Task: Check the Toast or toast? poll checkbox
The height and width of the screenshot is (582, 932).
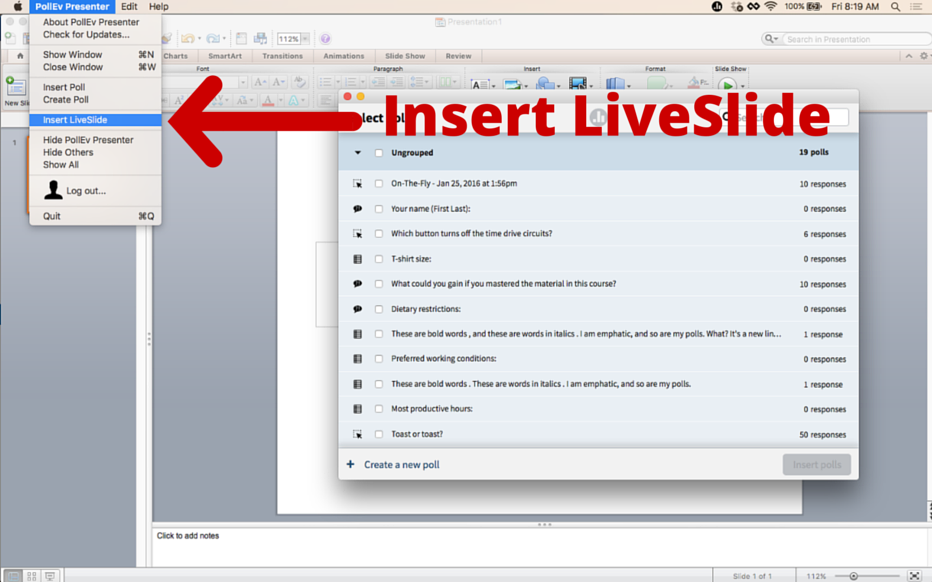Action: pyautogui.click(x=377, y=434)
